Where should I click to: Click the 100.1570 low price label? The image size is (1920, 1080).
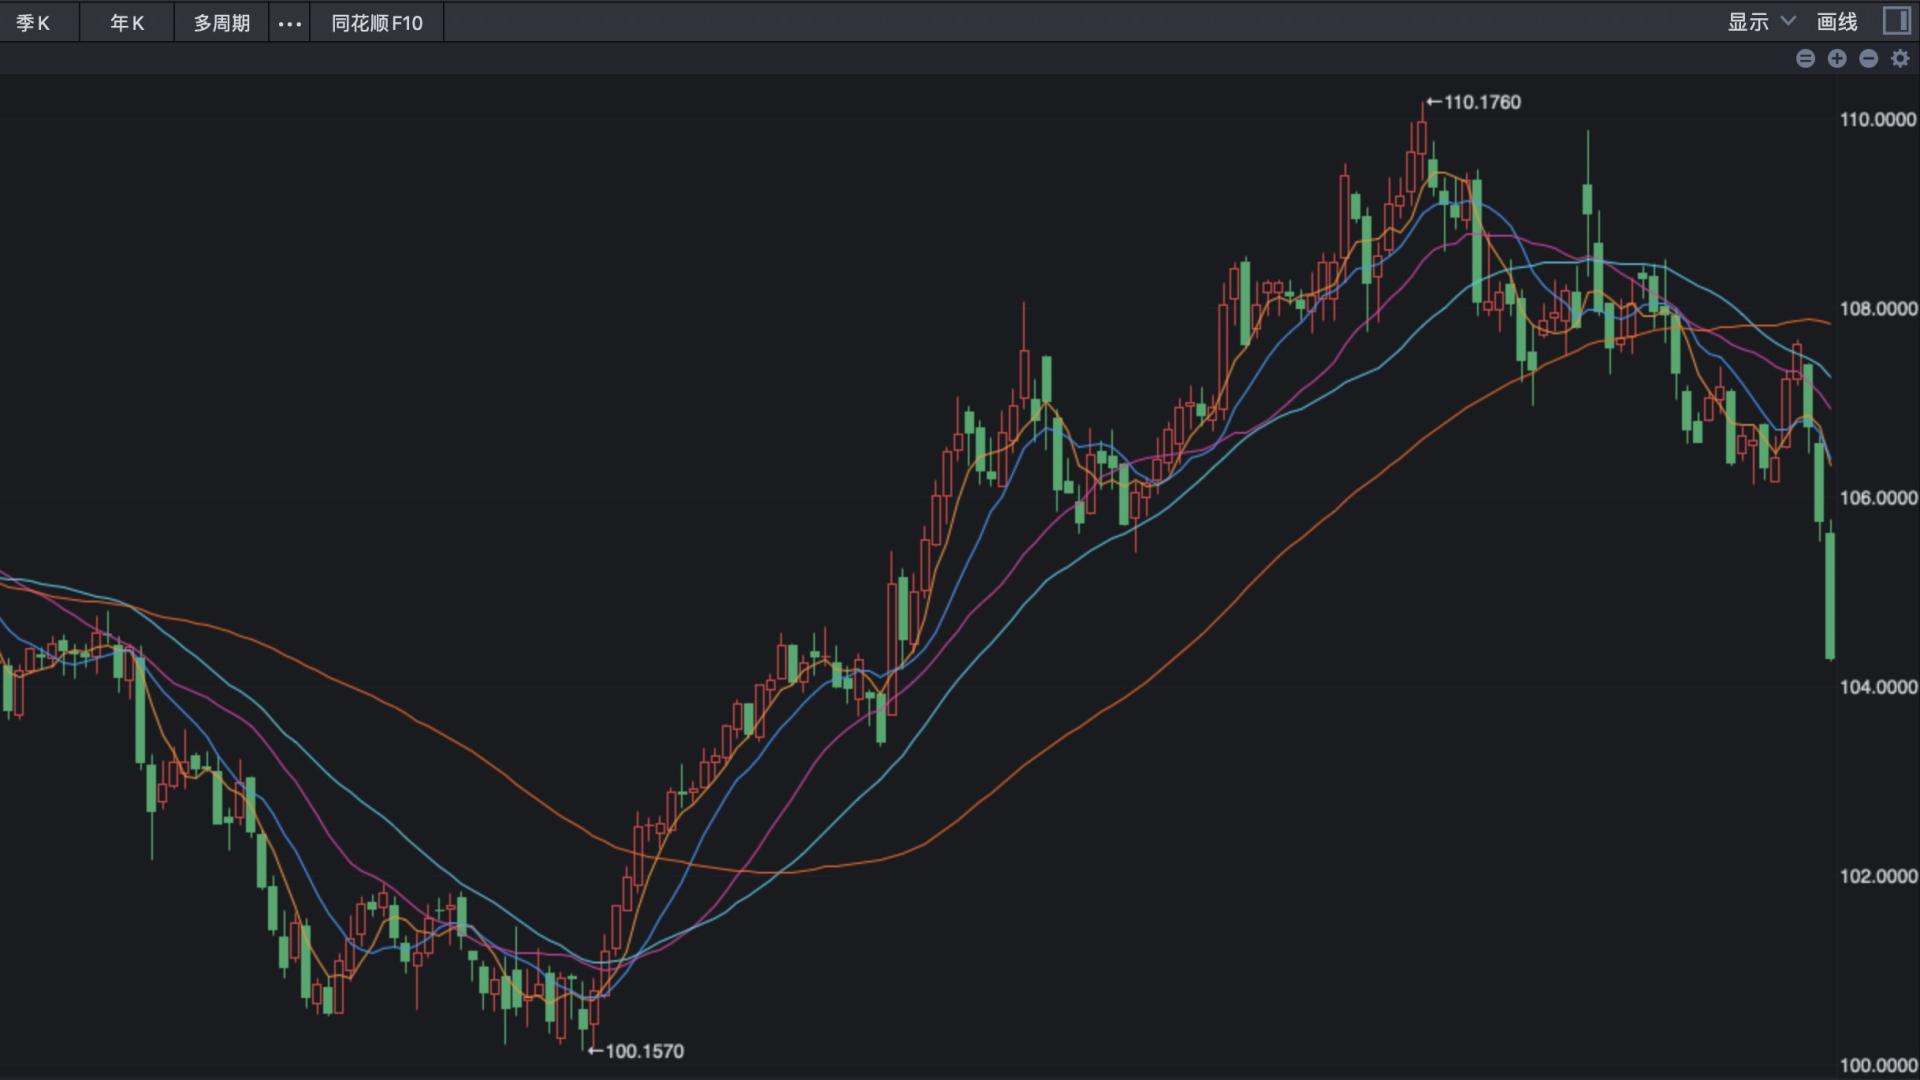636,1051
